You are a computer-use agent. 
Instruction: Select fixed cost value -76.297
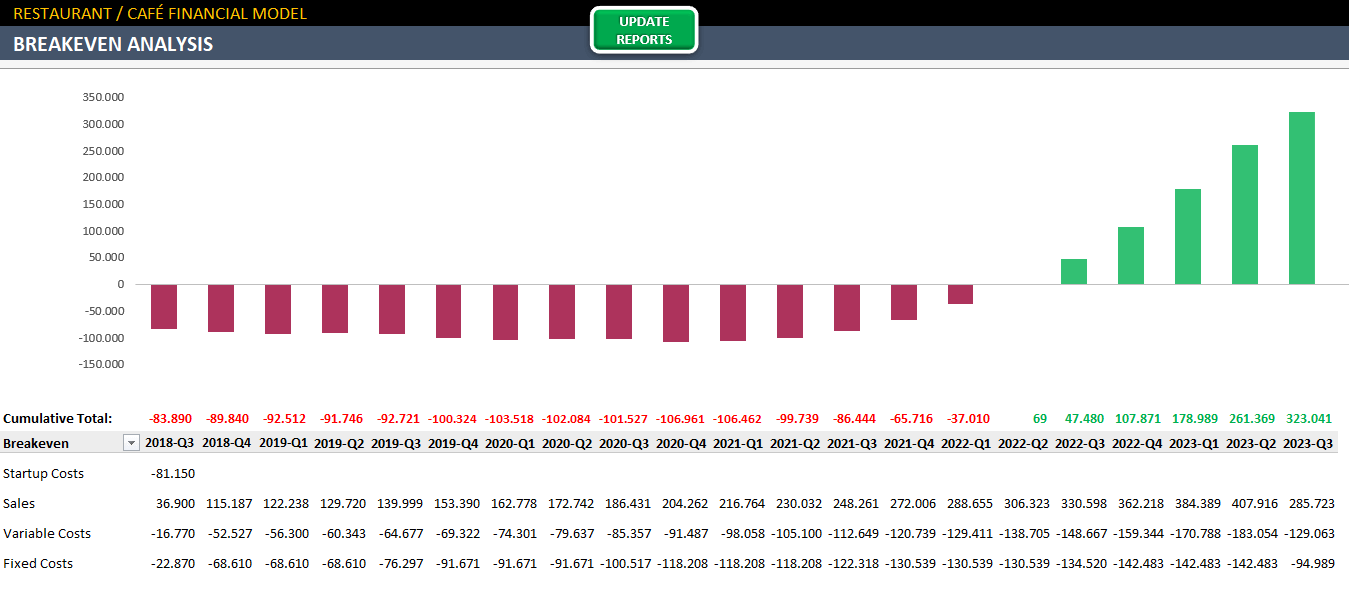point(400,563)
